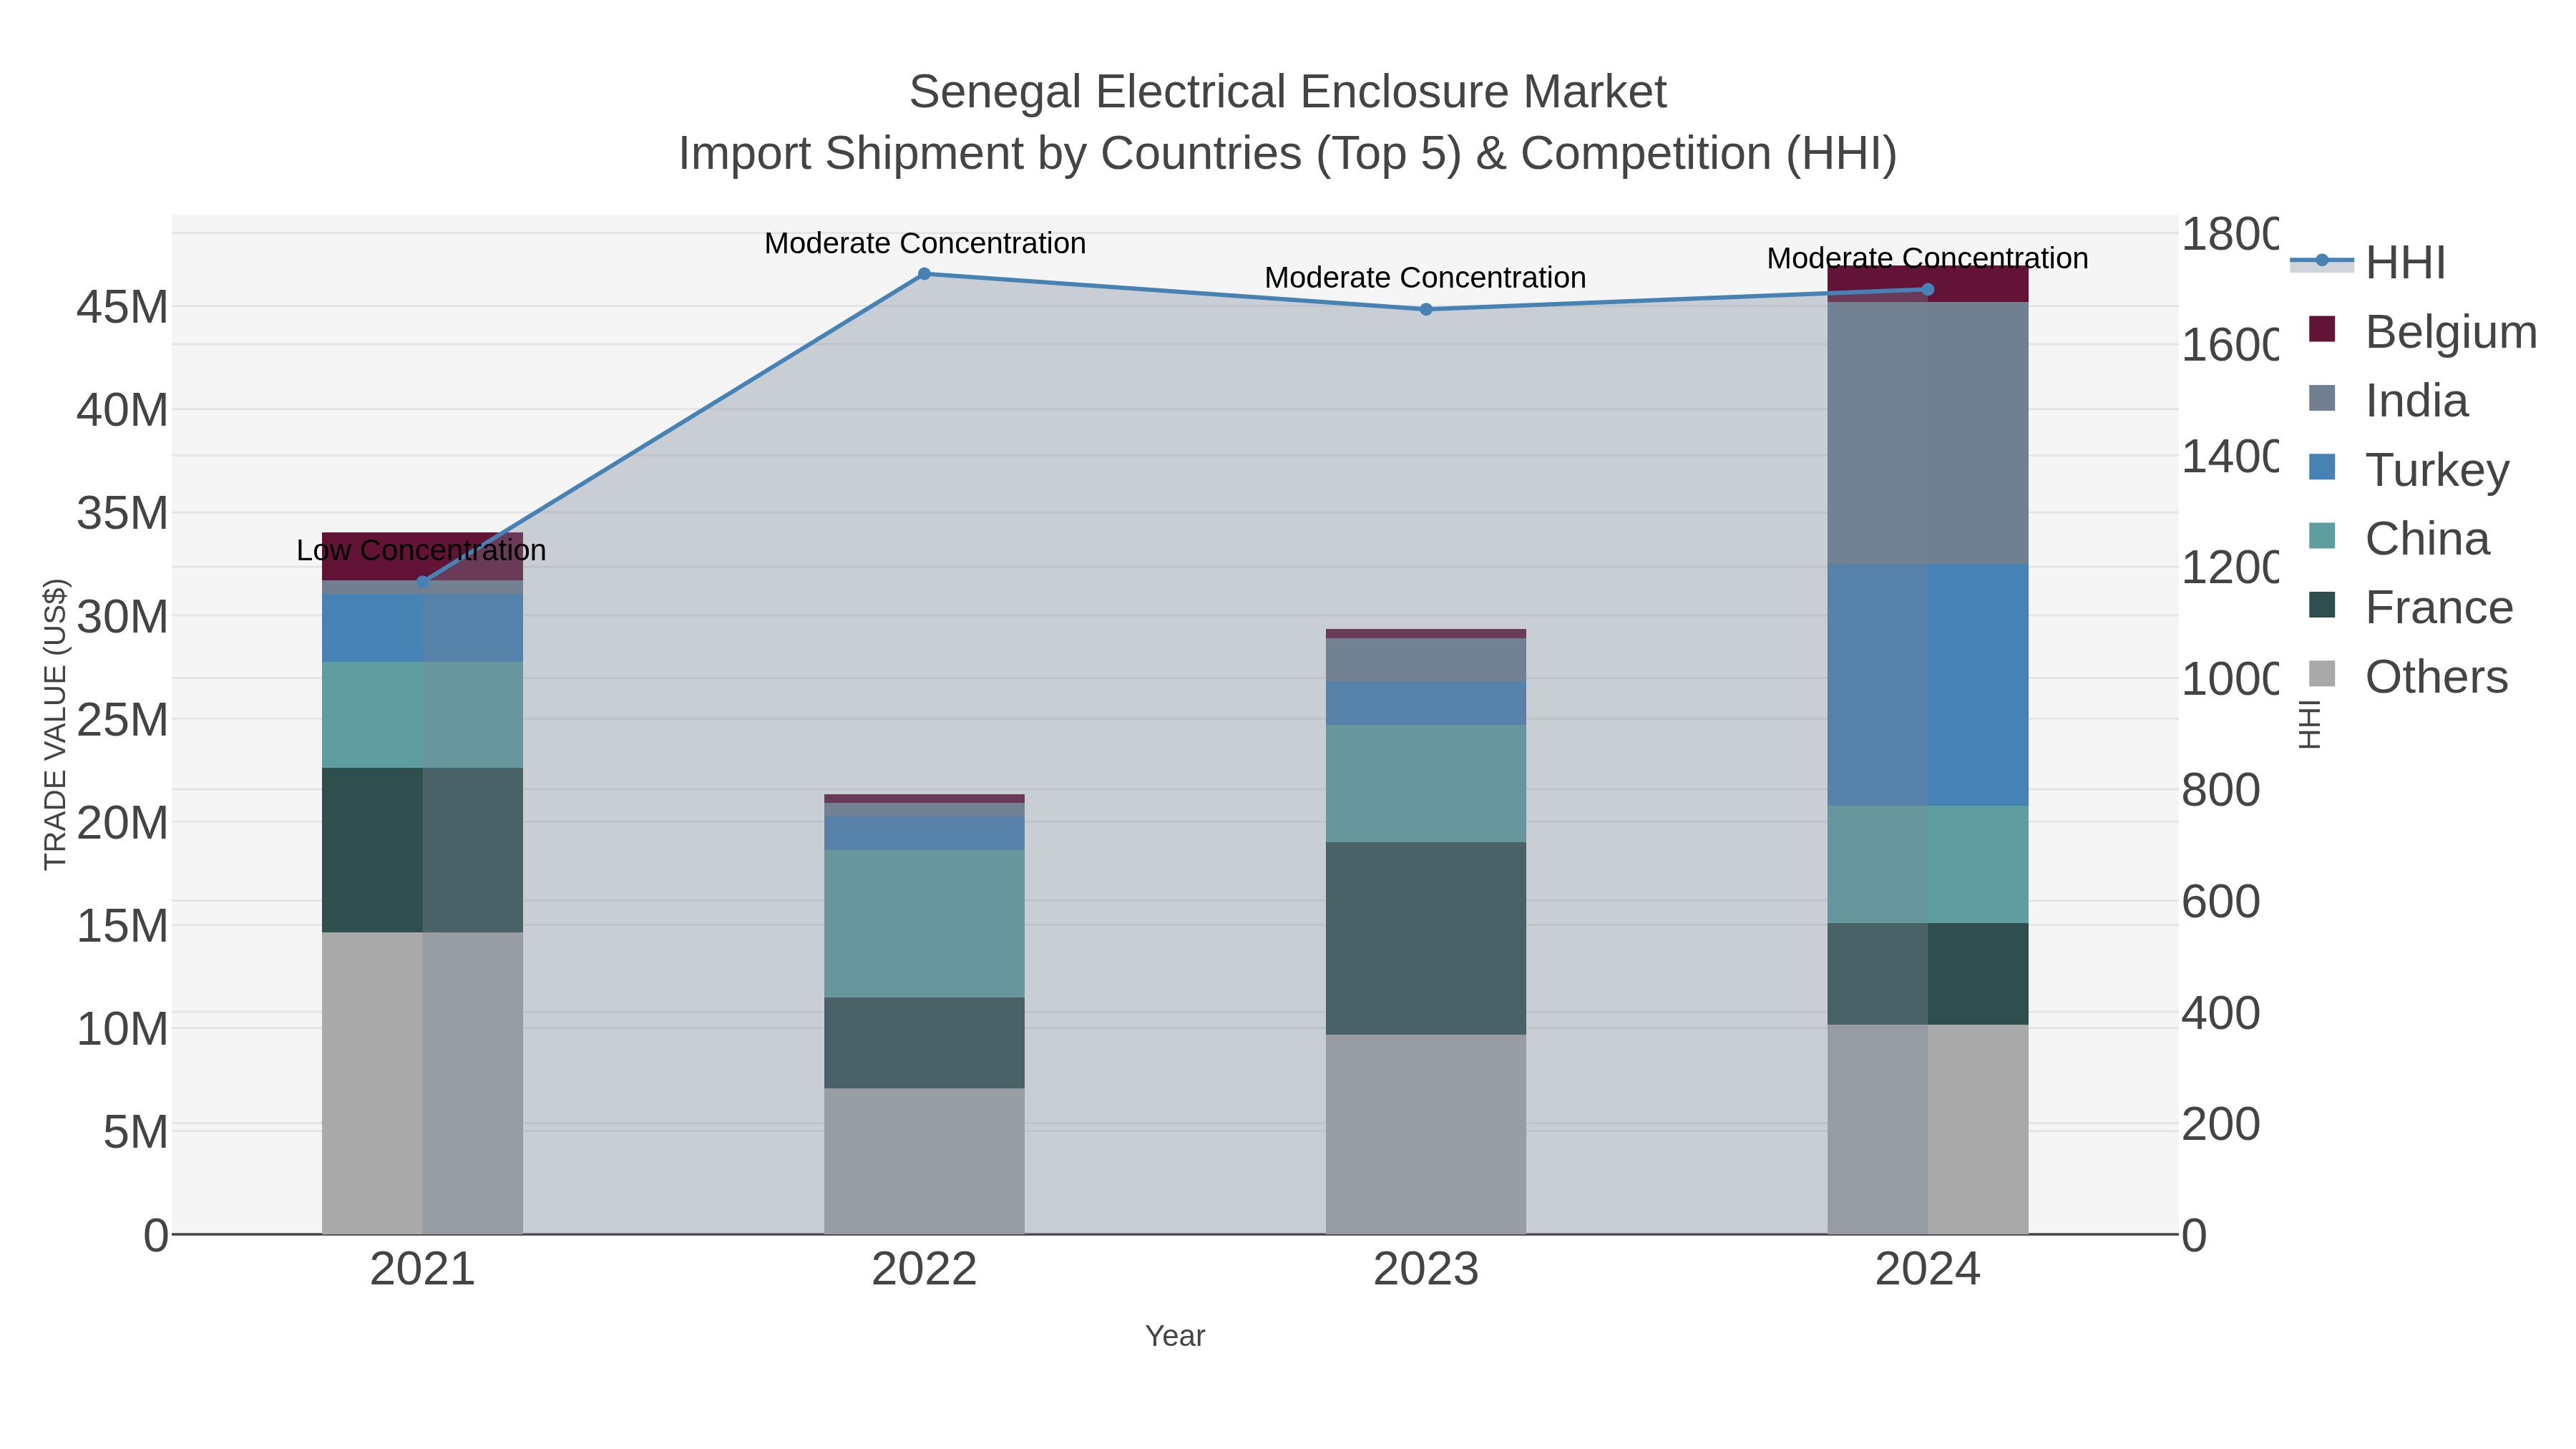This screenshot has width=2576, height=1449.
Task: Toggle the France legend entry
Action: point(2411,607)
